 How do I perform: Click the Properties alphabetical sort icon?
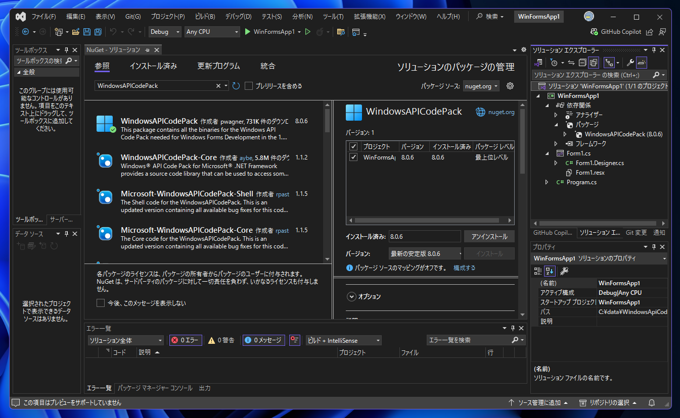tap(550, 271)
